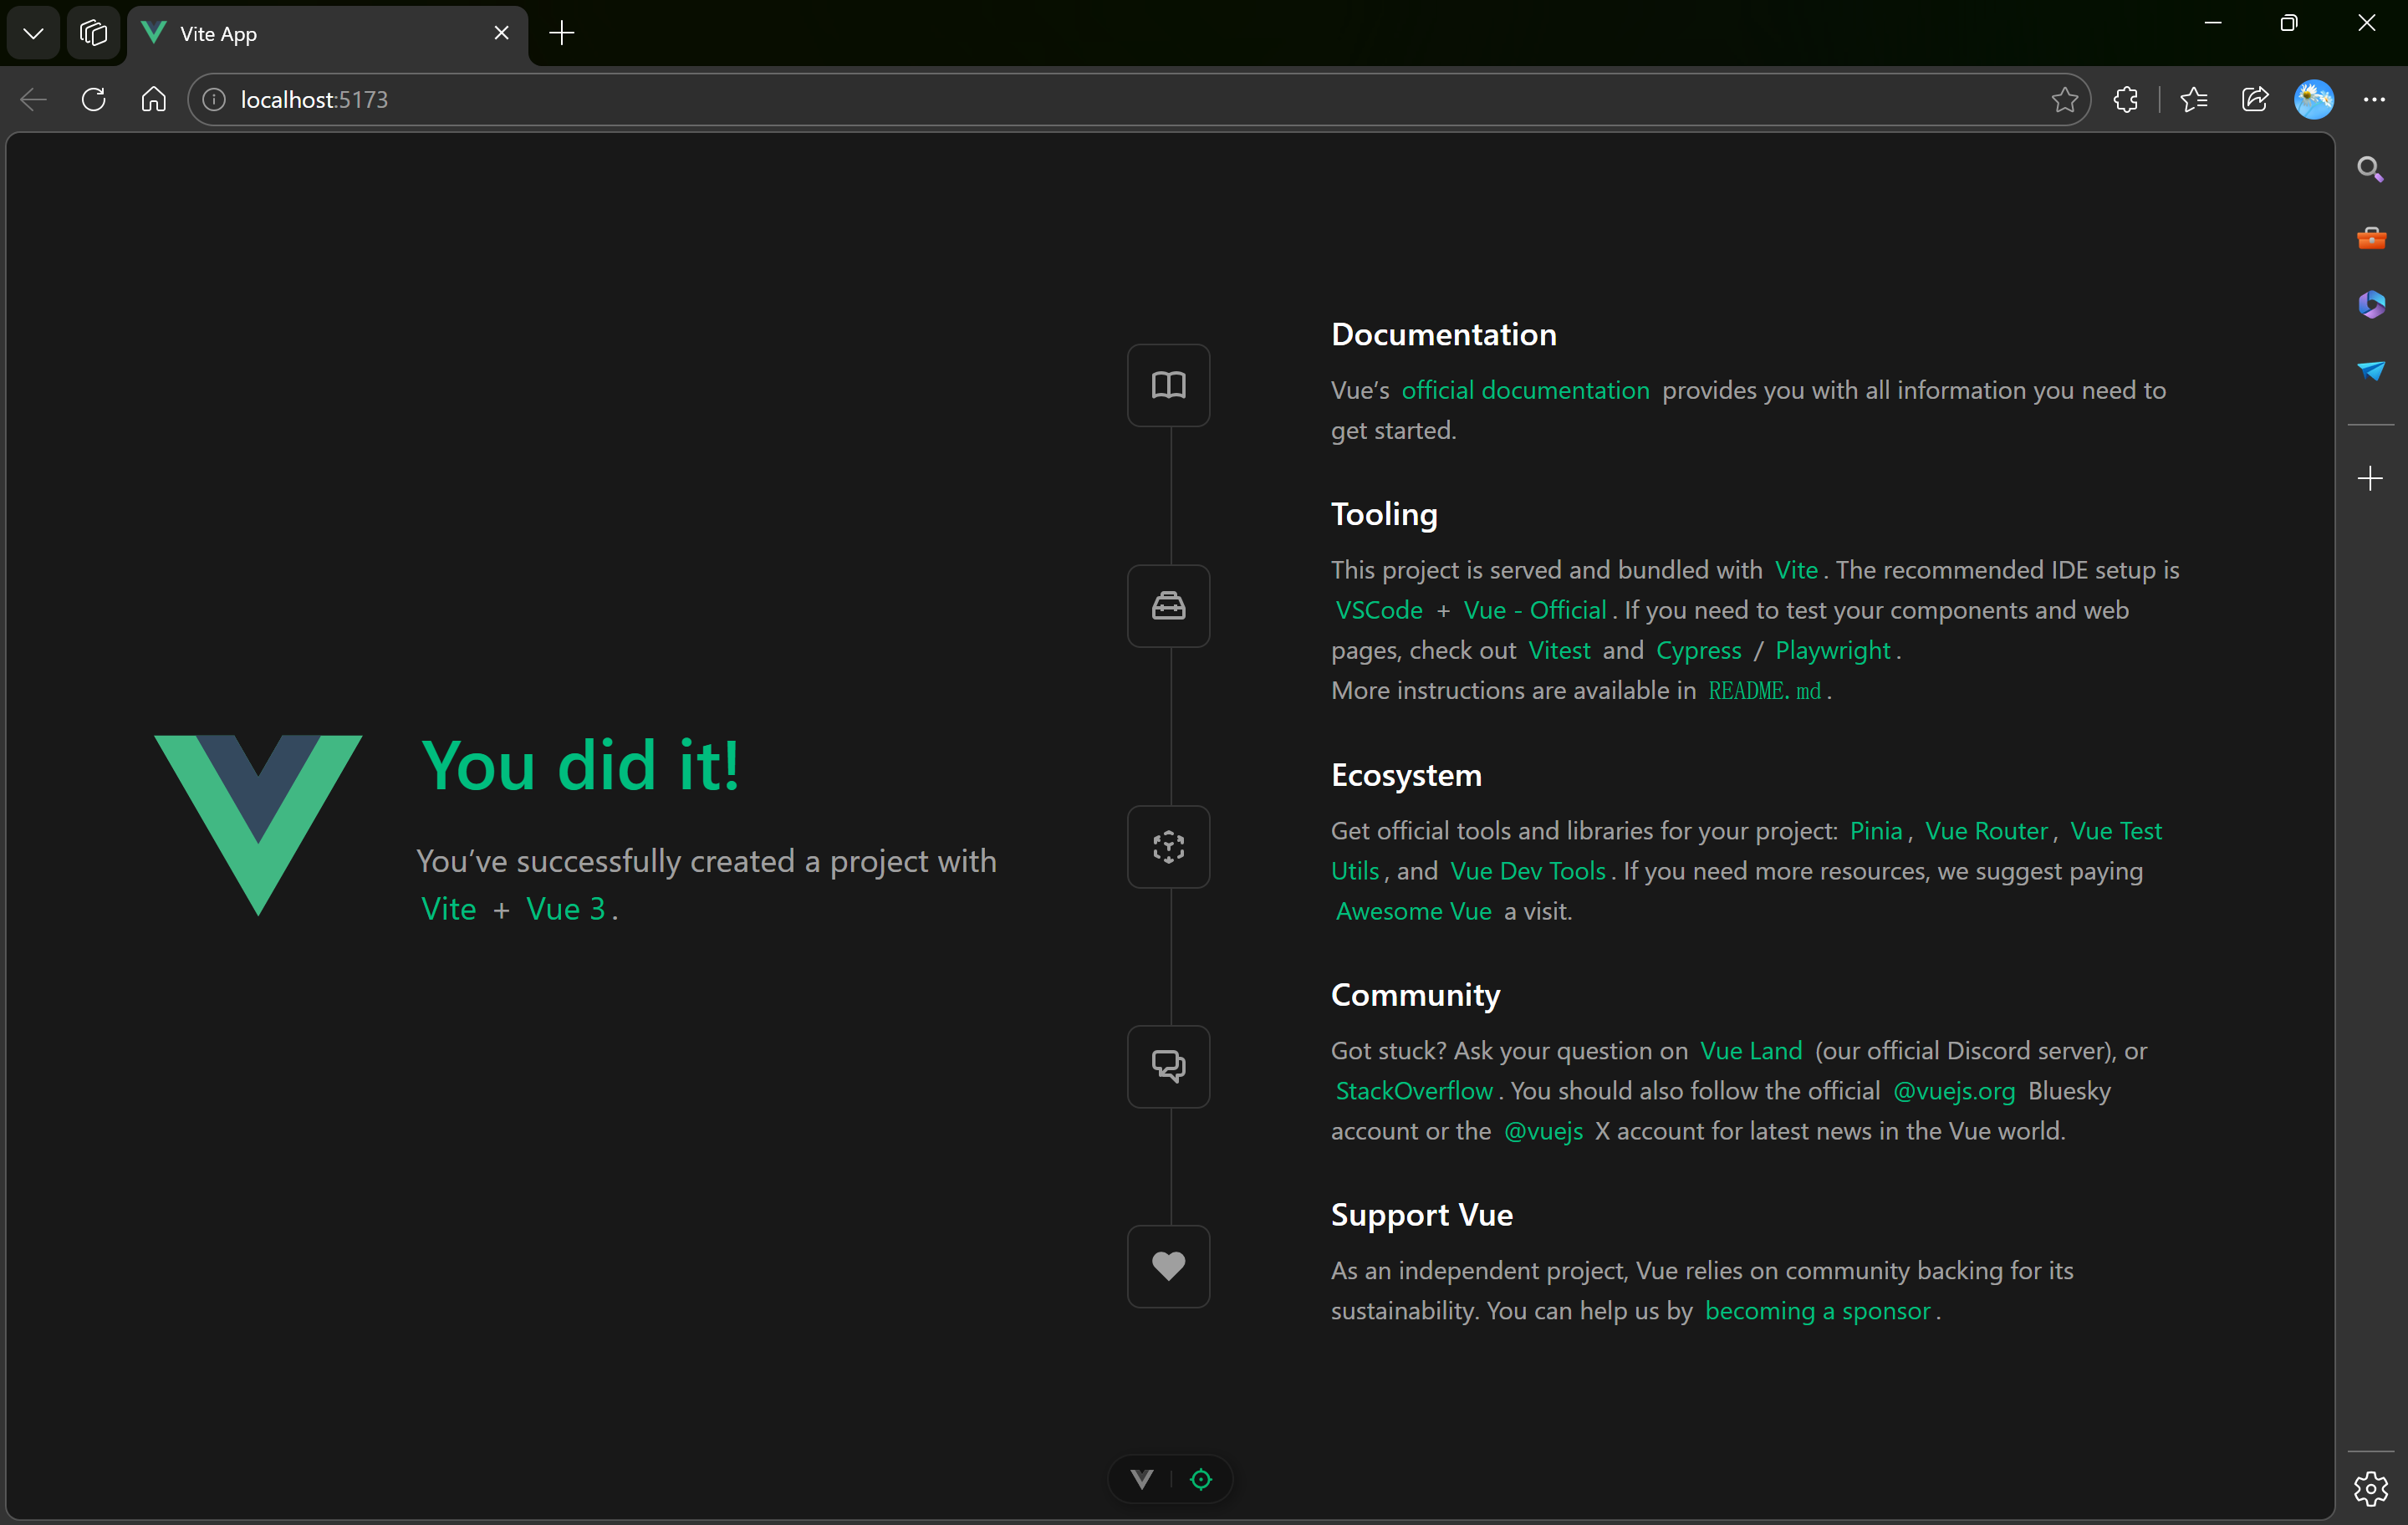Open the Vitest link
2408x1525 pixels.
tap(1559, 650)
